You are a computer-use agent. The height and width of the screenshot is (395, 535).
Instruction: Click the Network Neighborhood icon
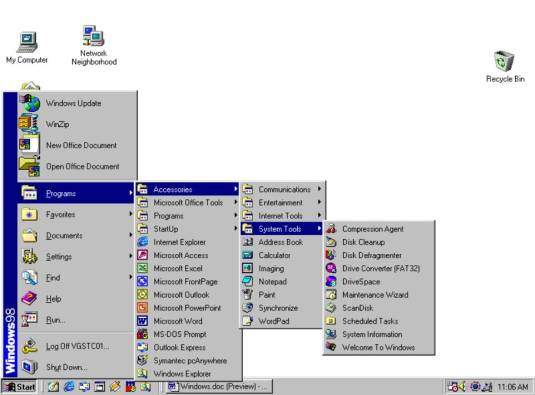94,46
